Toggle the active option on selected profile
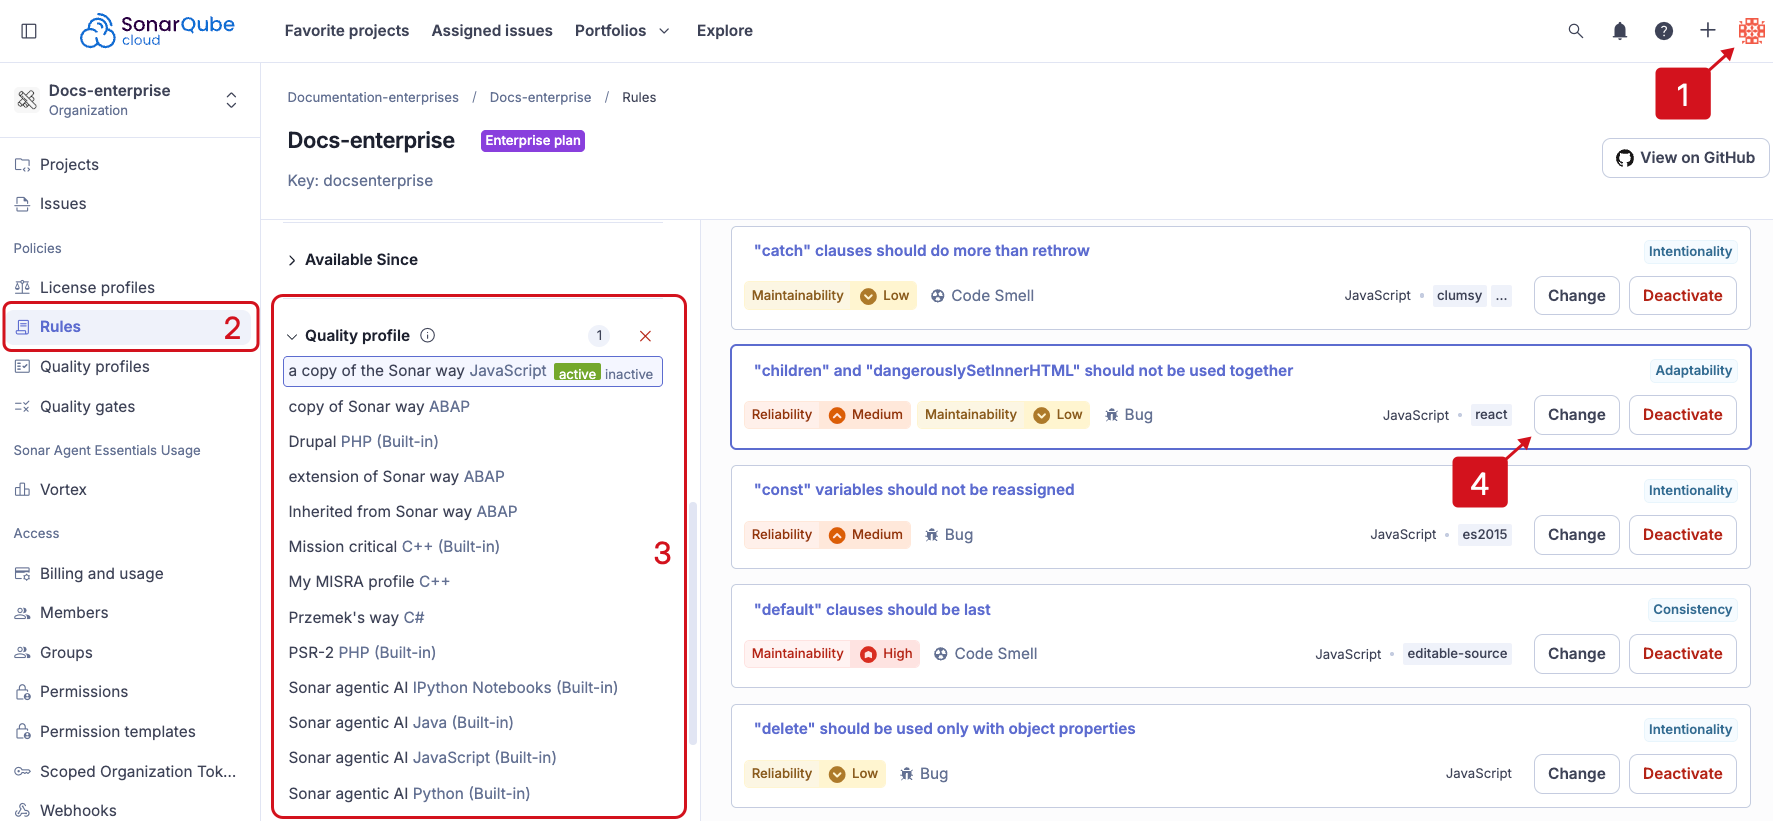Image resolution: width=1773 pixels, height=821 pixels. click(x=577, y=373)
